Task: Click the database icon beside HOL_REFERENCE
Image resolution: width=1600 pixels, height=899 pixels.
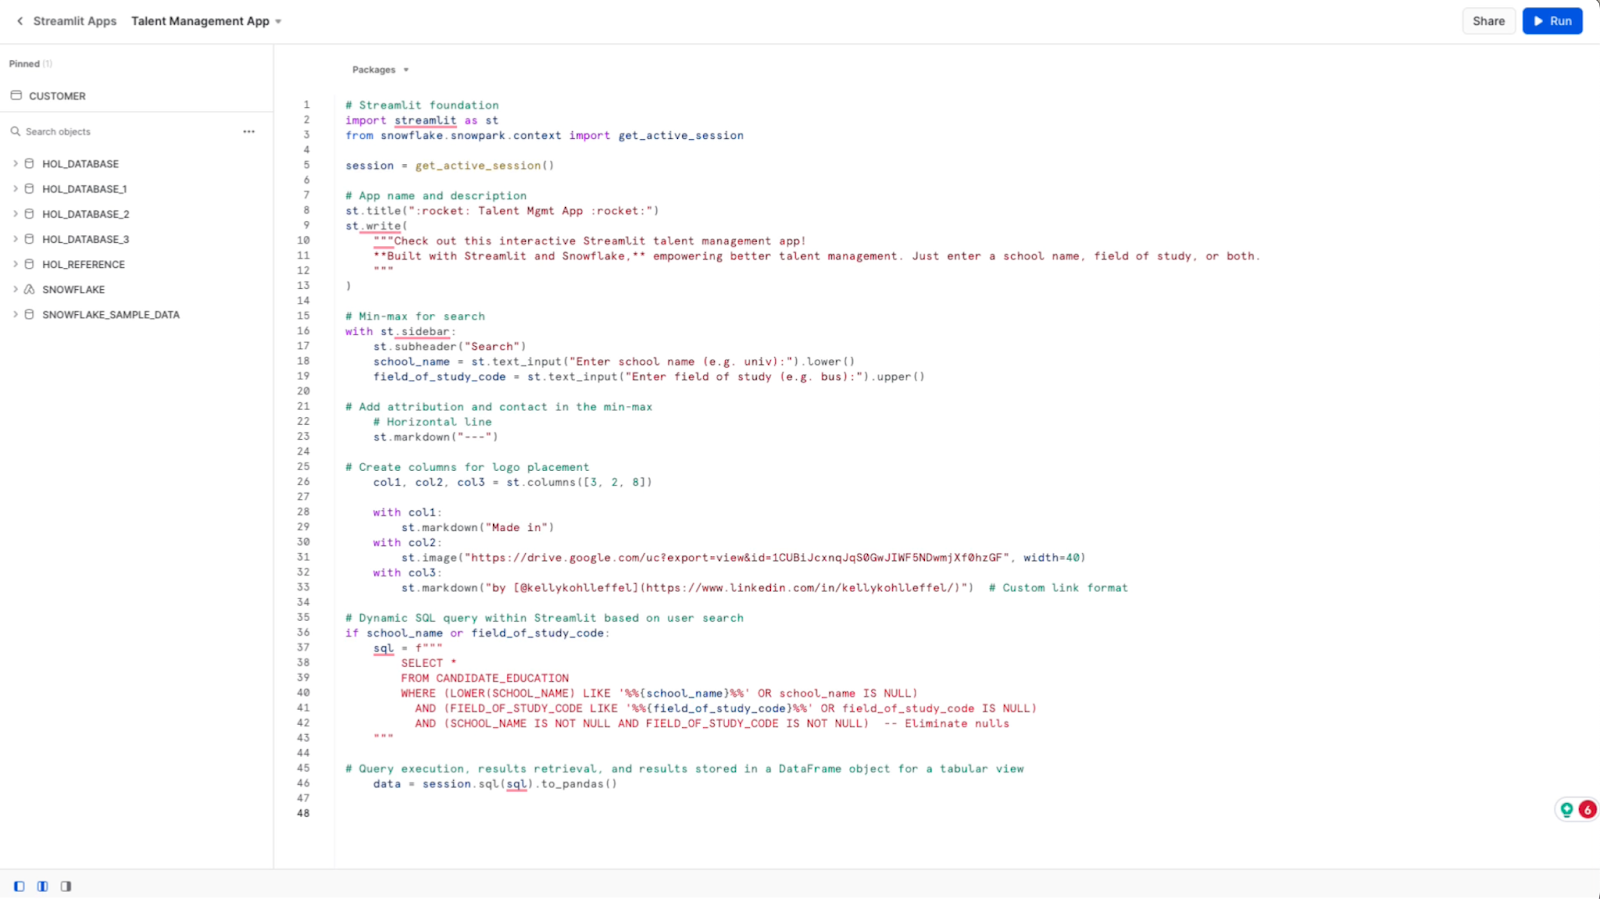Action: (x=30, y=264)
